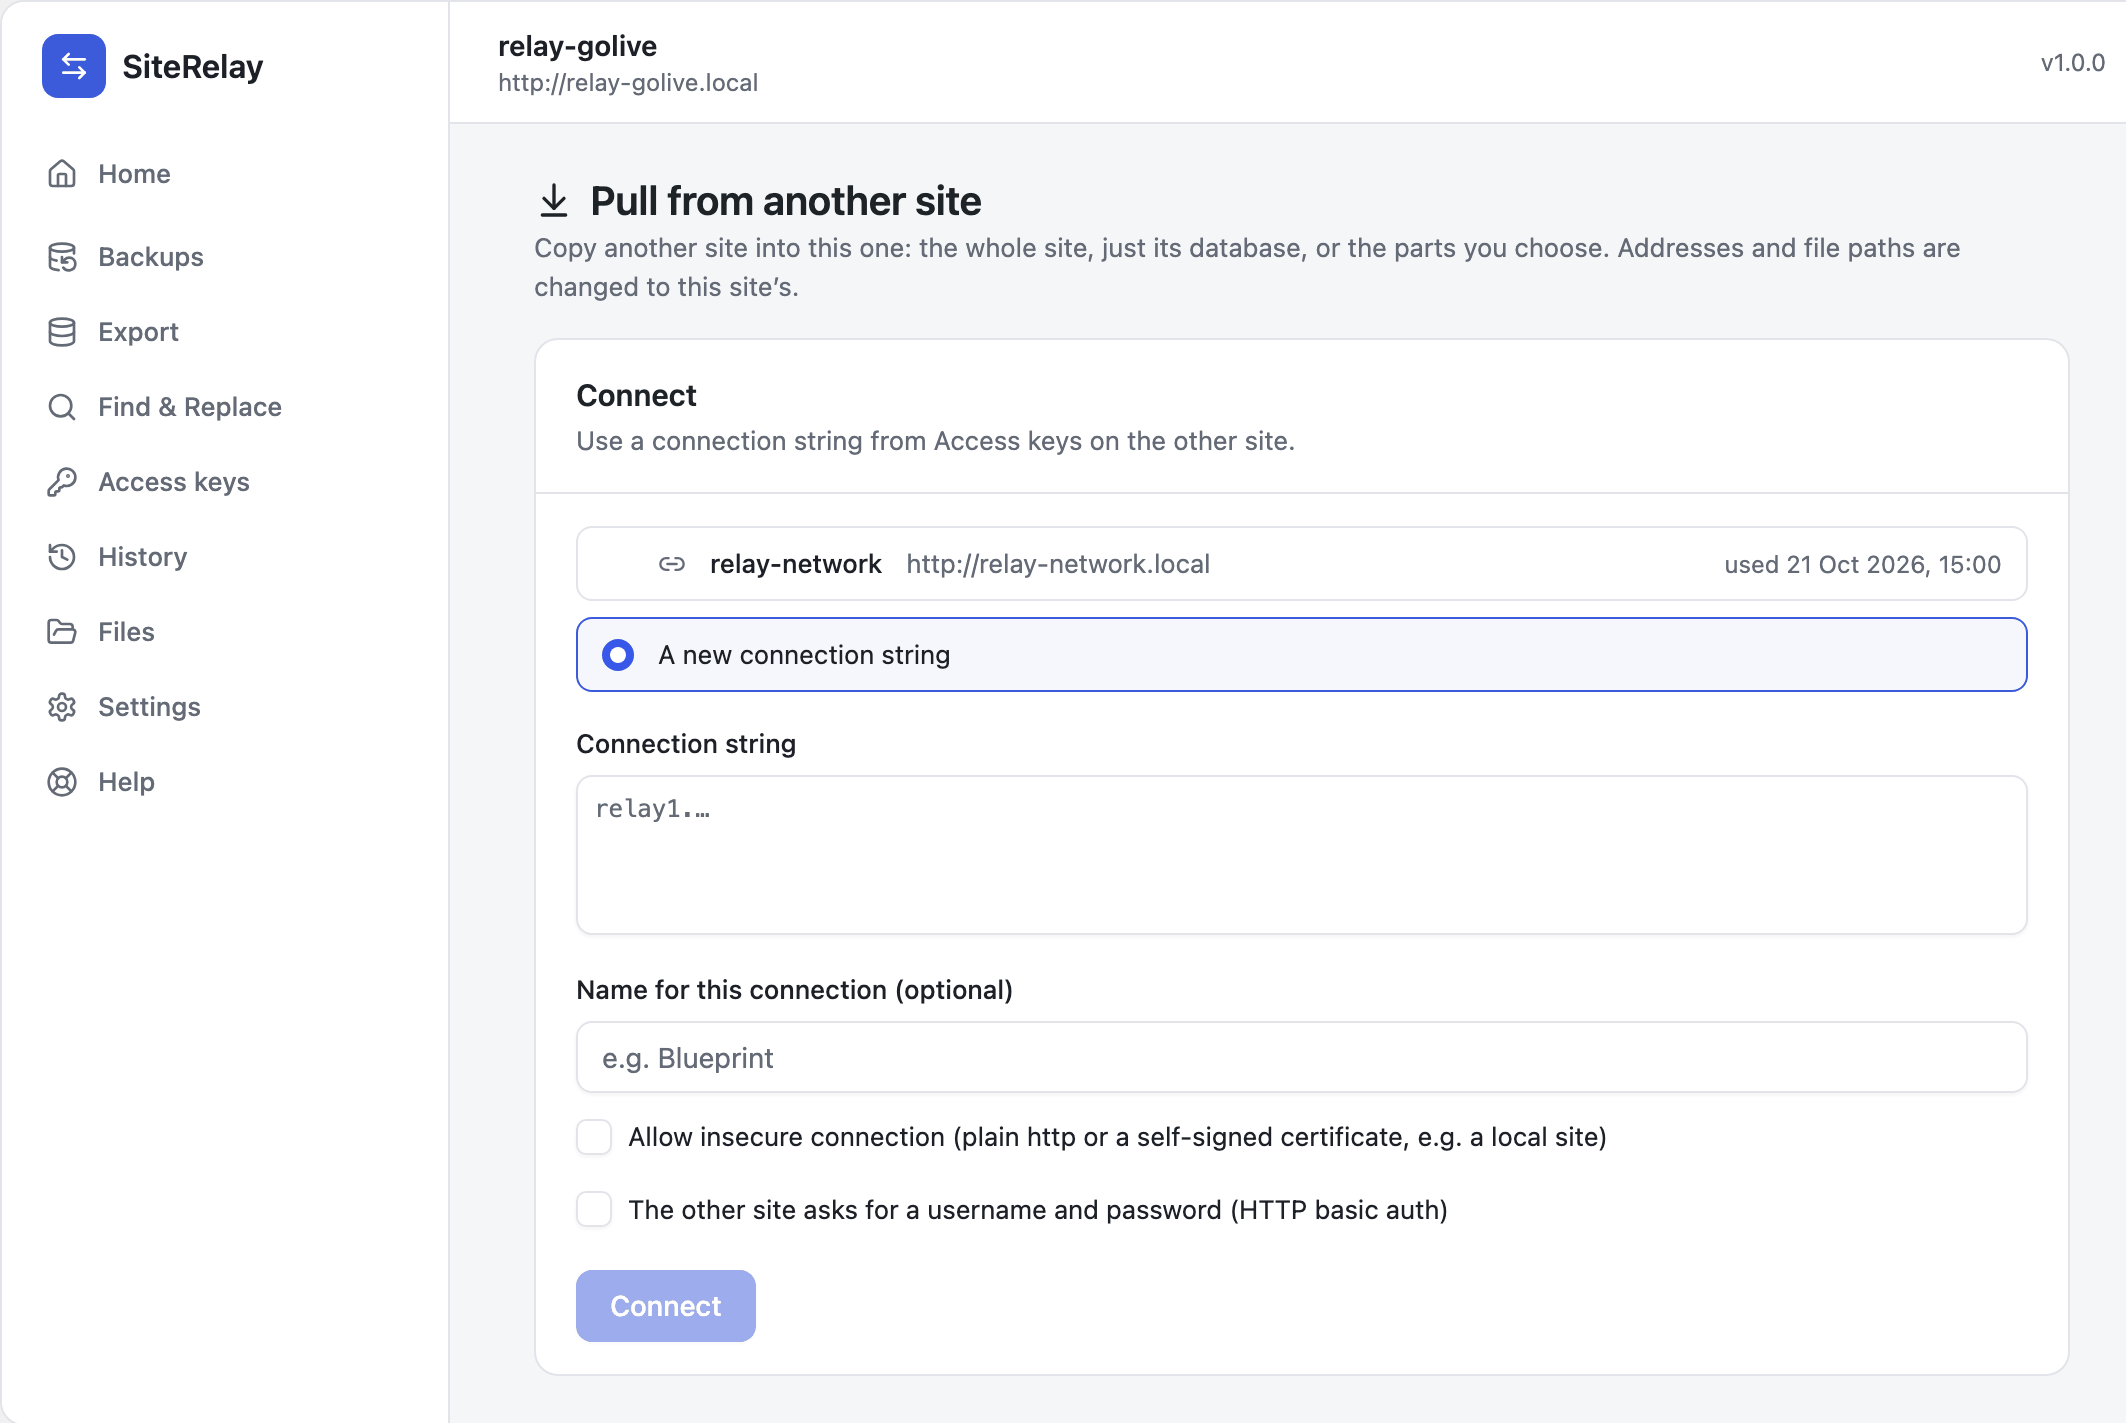Enable Allow insecure connection checkbox
The image size is (2126, 1423).
tap(594, 1137)
